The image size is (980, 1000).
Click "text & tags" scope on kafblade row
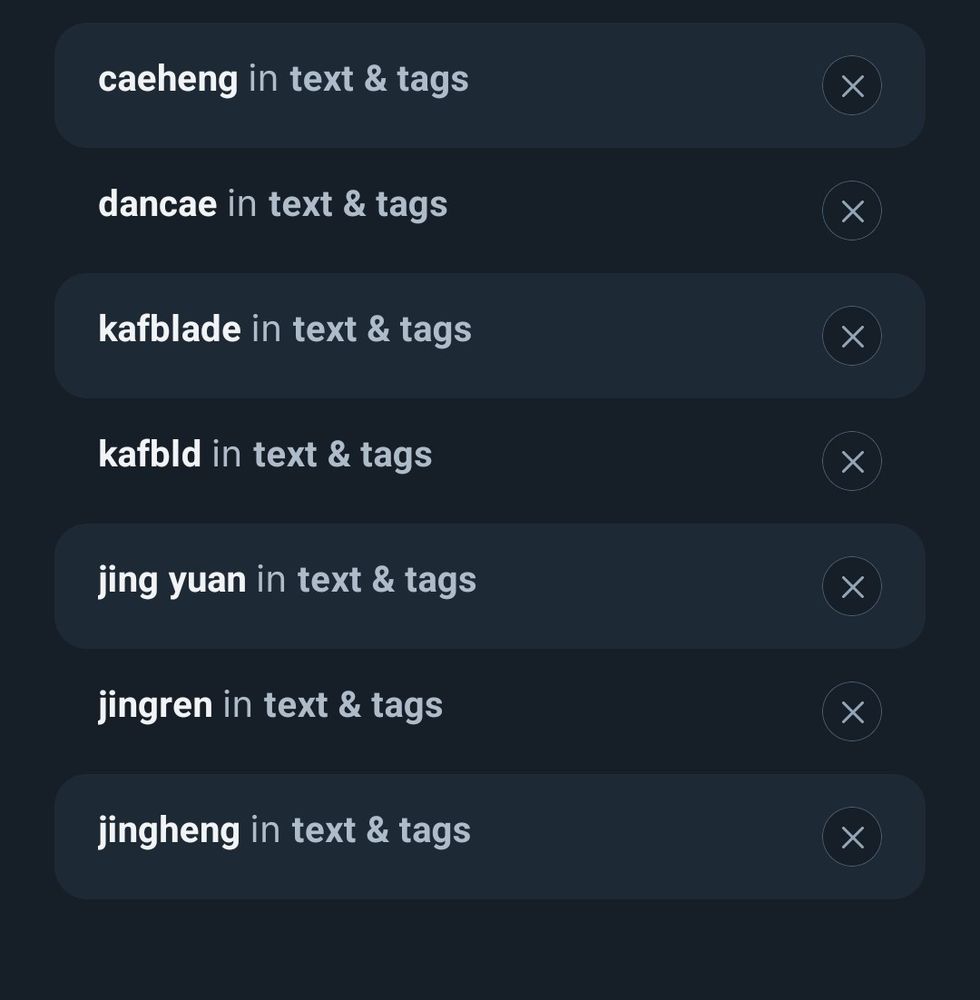point(383,330)
